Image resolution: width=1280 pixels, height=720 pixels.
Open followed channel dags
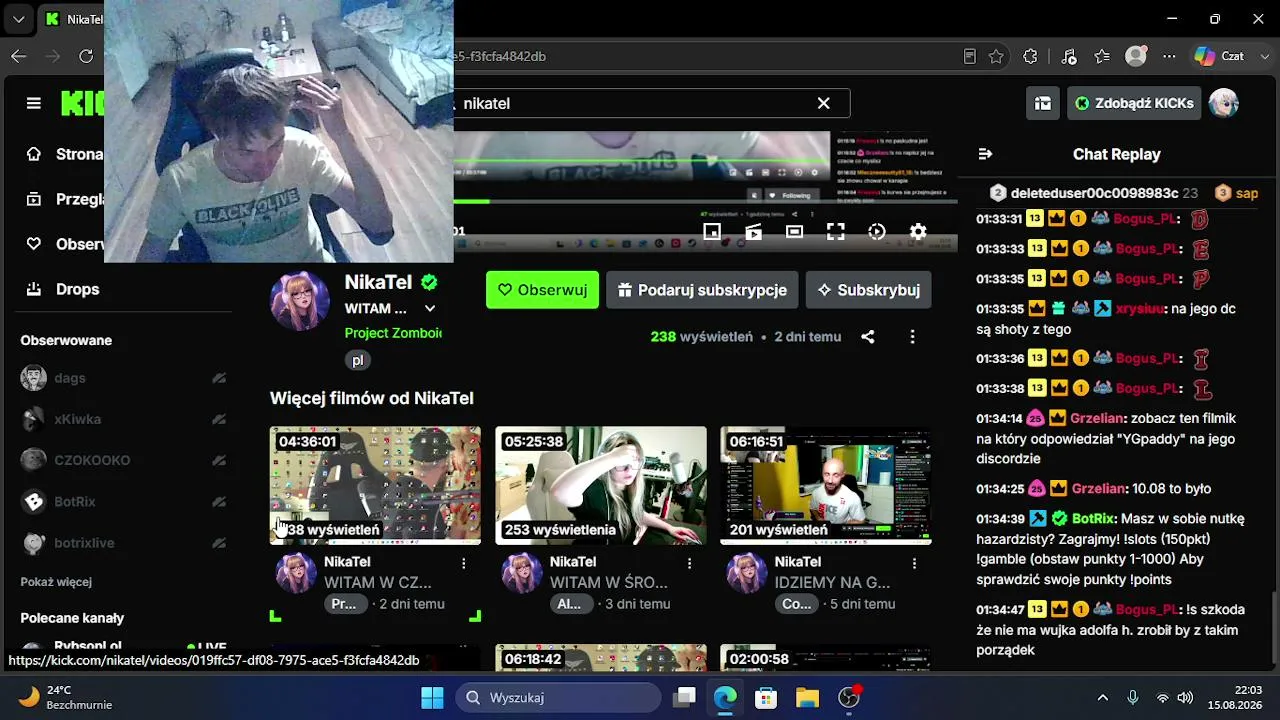(x=124, y=378)
